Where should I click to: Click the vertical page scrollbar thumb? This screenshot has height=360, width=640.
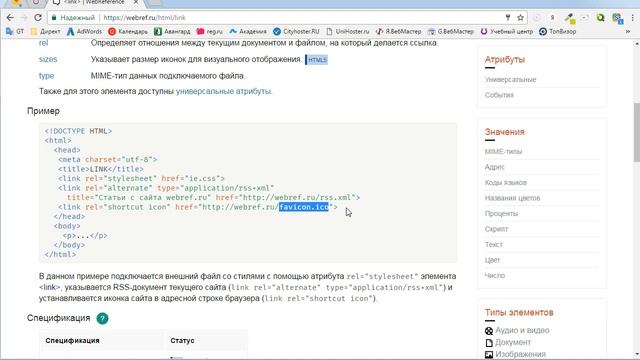coord(636,132)
